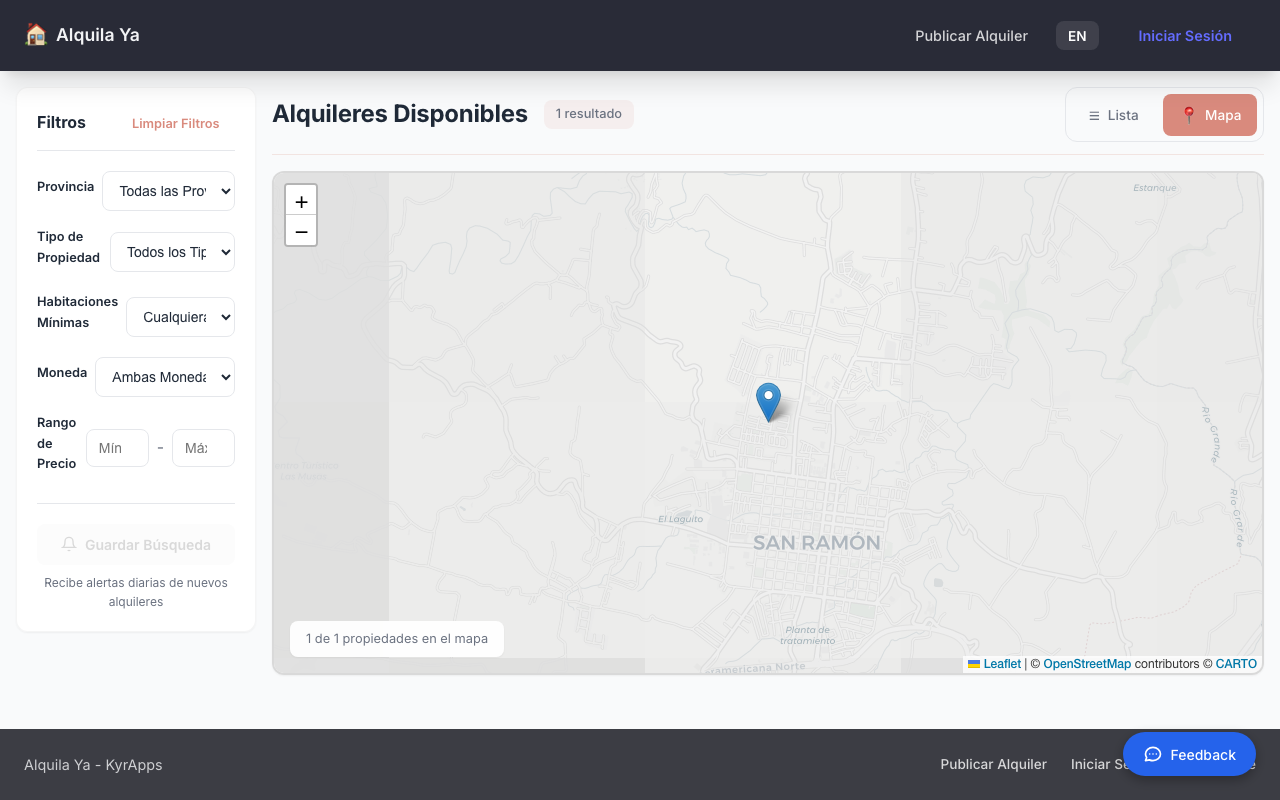
Task: Click the Leaflet attribution link
Action: (1001, 664)
